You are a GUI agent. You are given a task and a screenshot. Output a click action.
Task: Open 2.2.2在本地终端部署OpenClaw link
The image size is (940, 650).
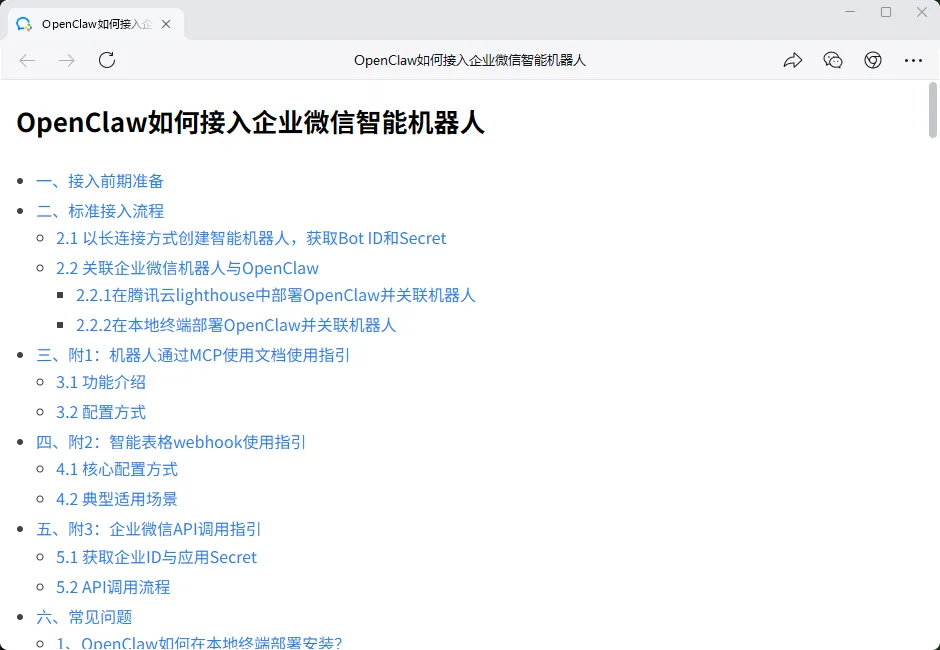click(x=236, y=325)
